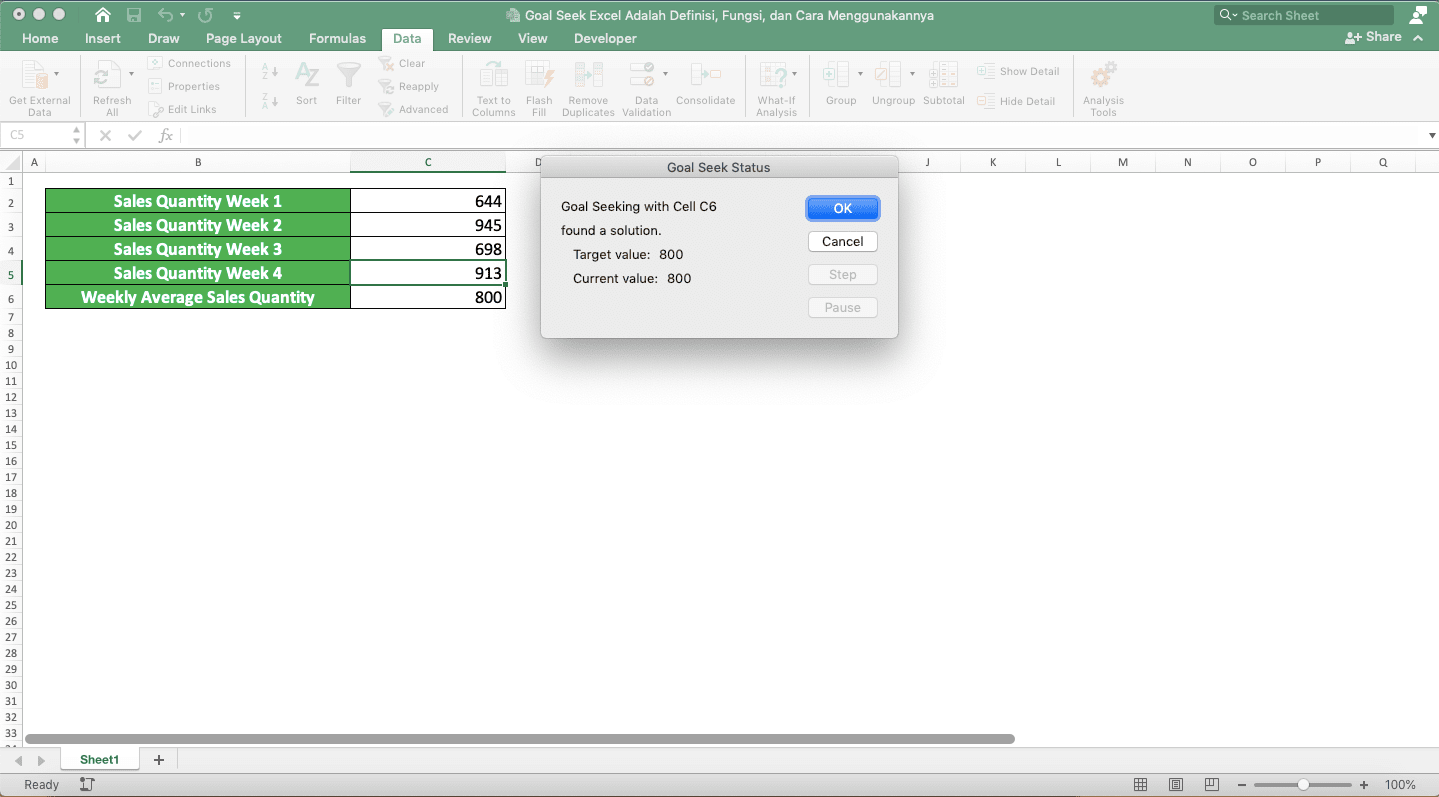Click OK in Goal Seek Status
This screenshot has height=797, width=1439.
(843, 208)
